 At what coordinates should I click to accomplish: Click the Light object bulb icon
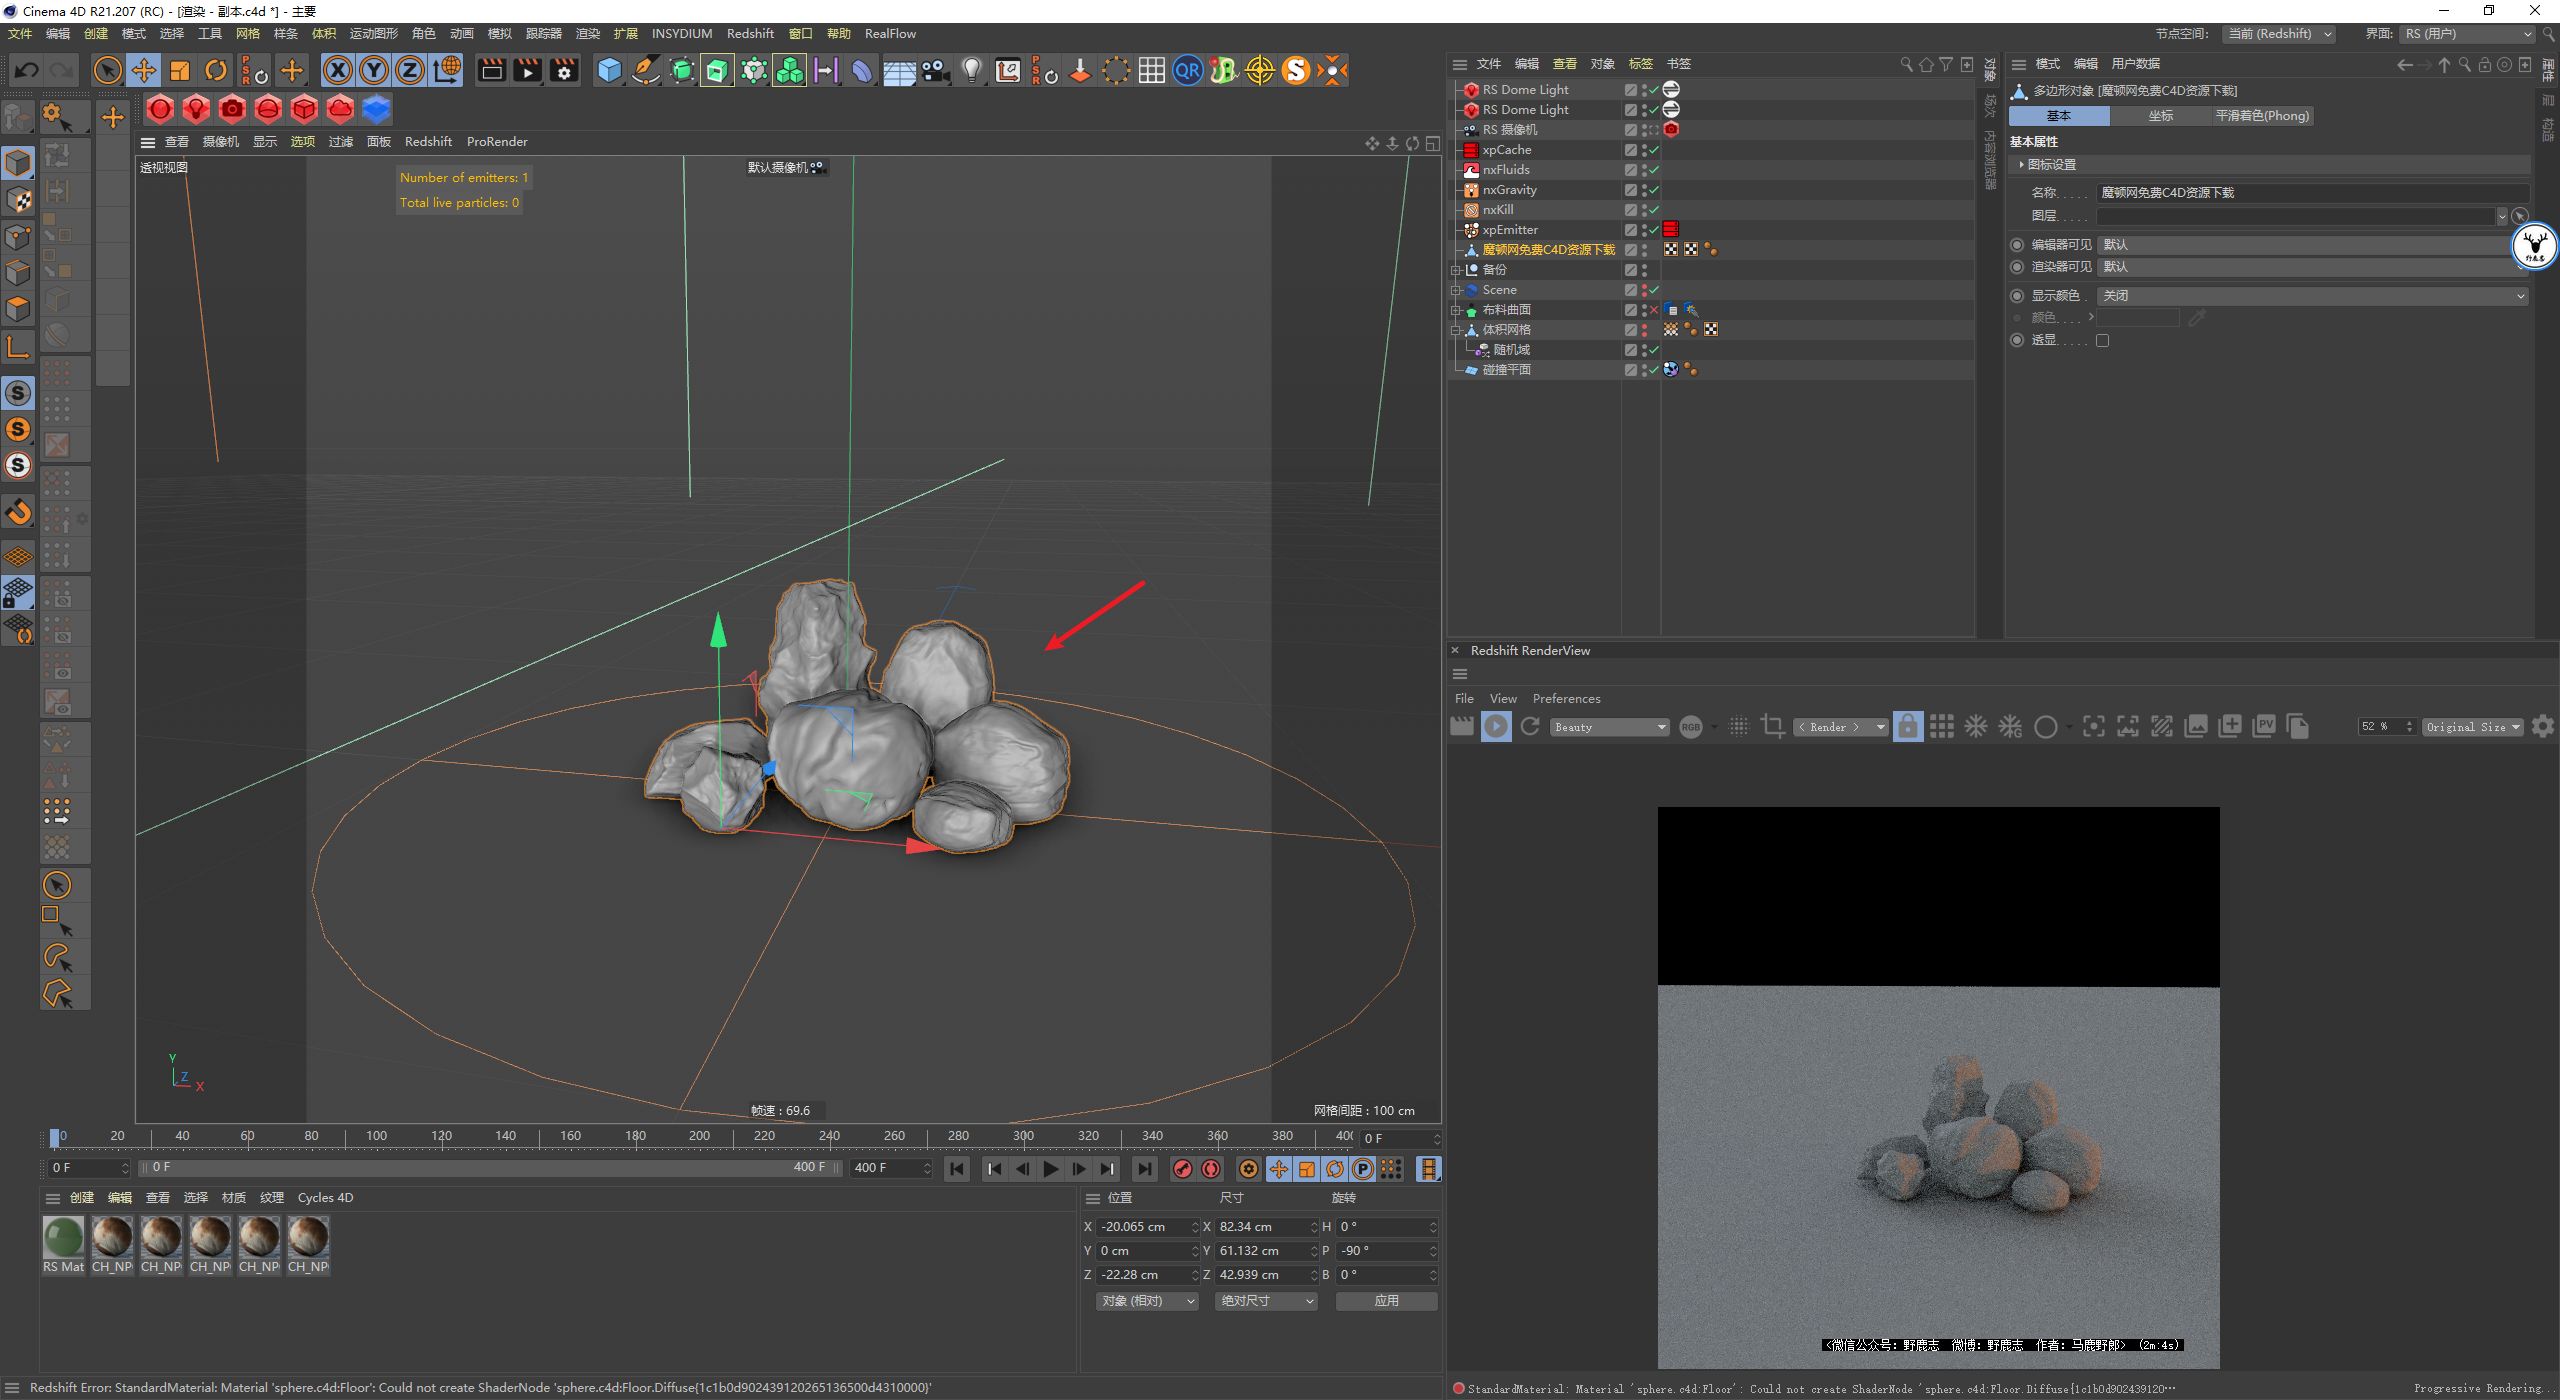971,71
